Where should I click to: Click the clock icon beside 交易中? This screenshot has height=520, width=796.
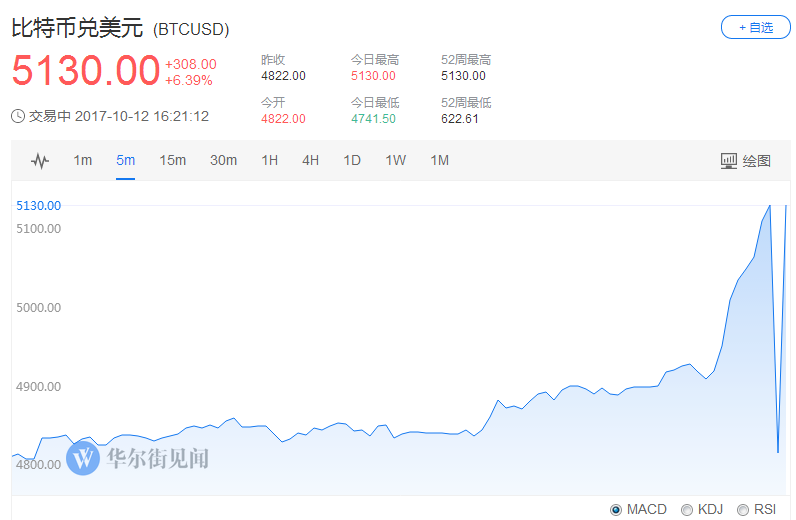18,116
